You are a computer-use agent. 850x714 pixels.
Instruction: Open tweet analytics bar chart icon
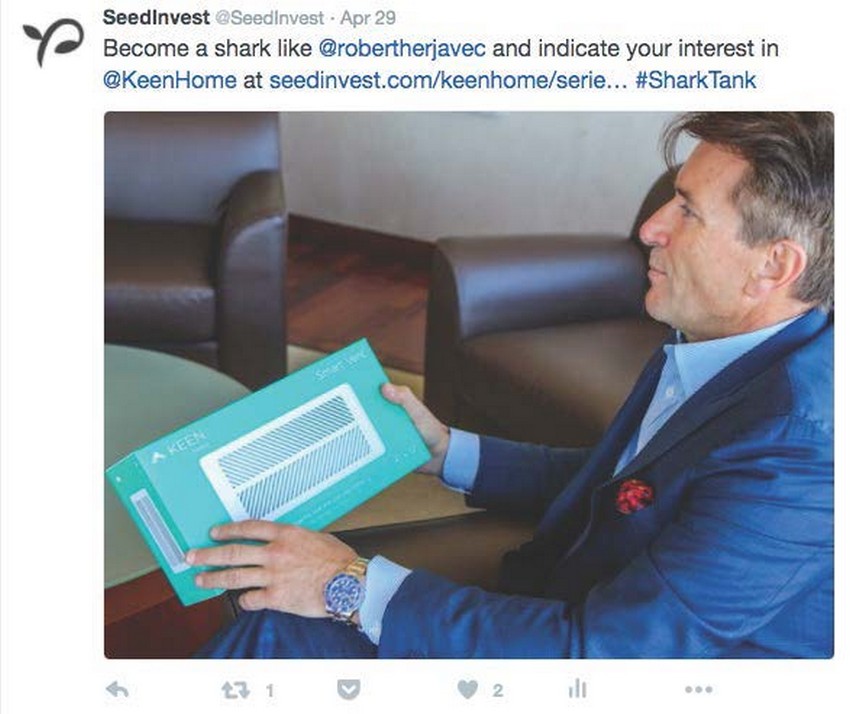(577, 689)
